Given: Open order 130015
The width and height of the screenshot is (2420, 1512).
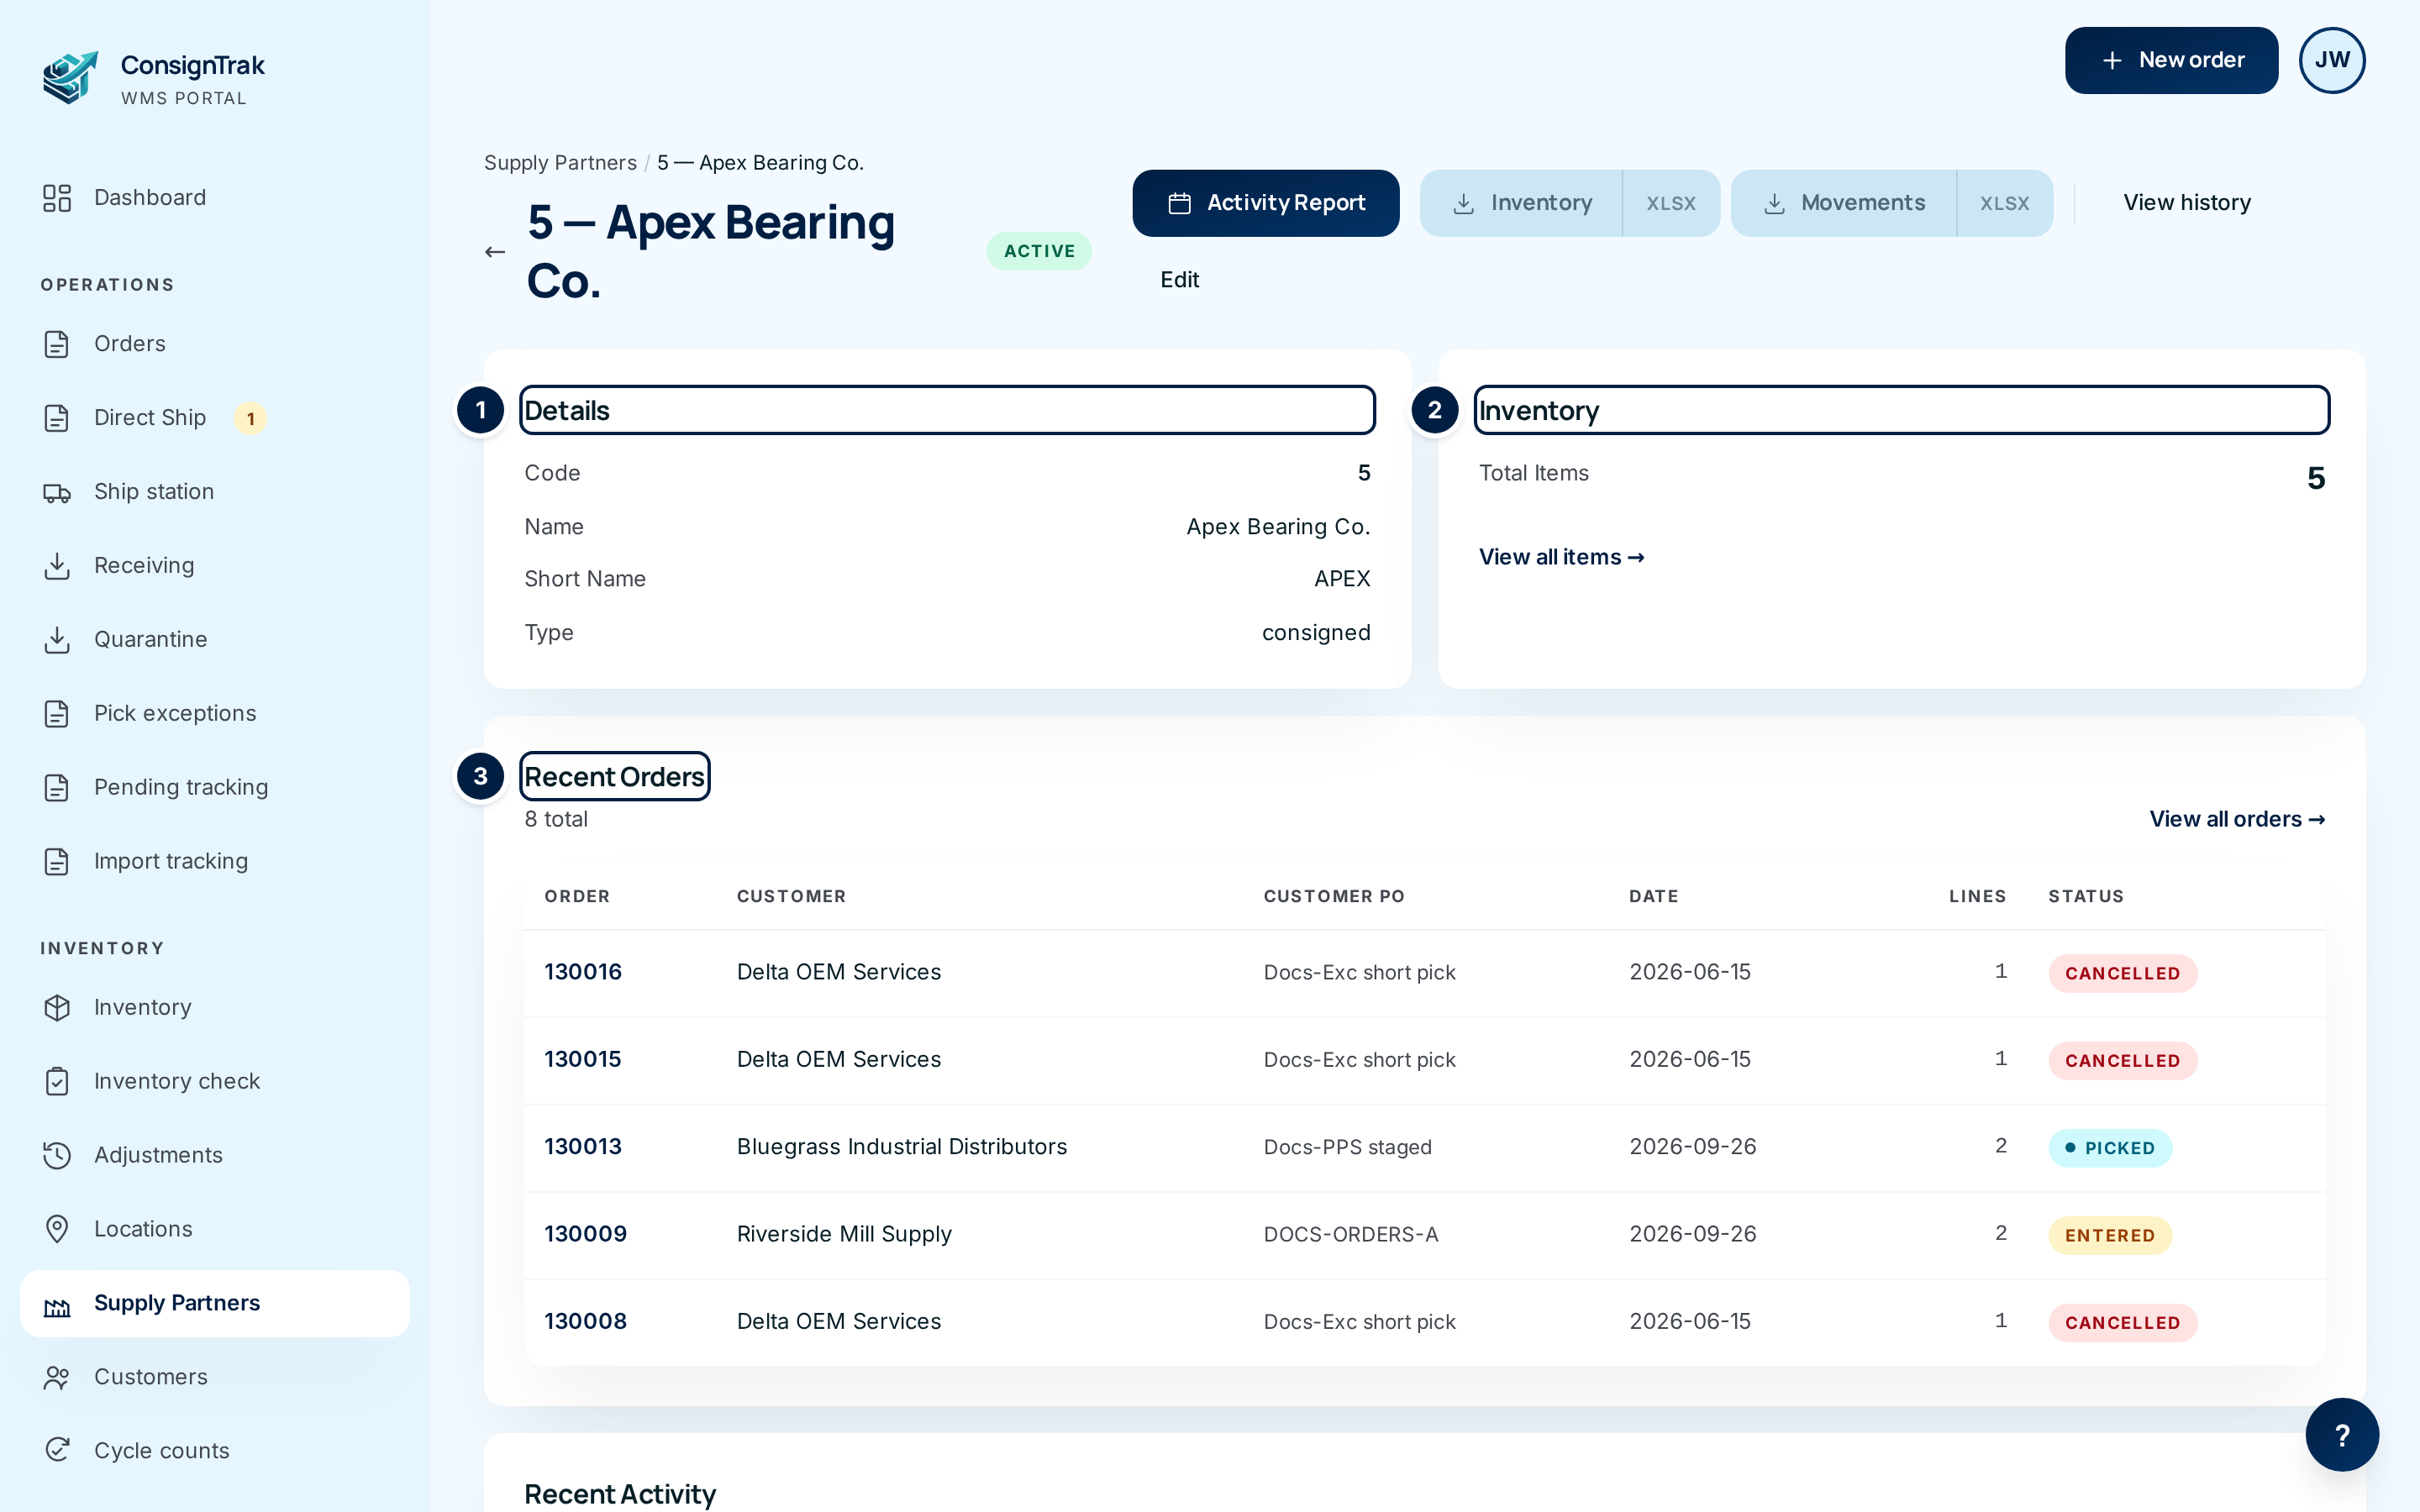Looking at the screenshot, I should point(583,1059).
